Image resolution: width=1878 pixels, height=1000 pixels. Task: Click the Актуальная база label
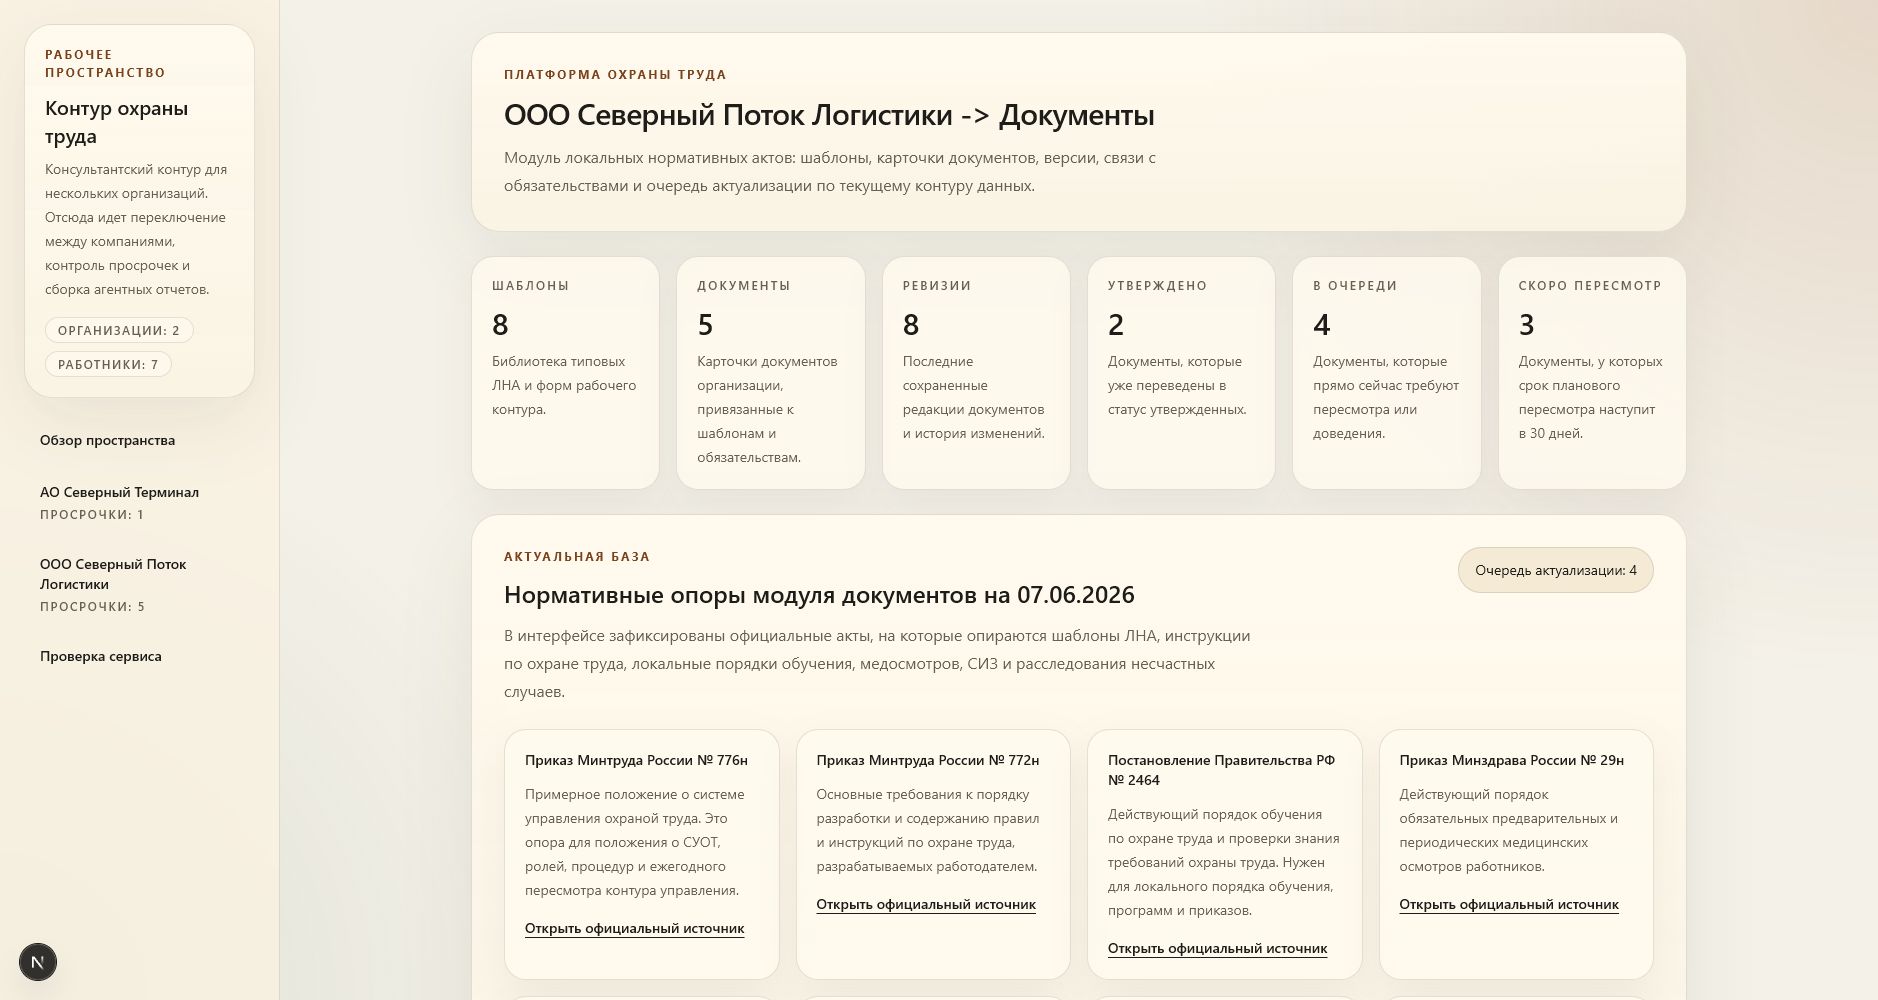577,556
